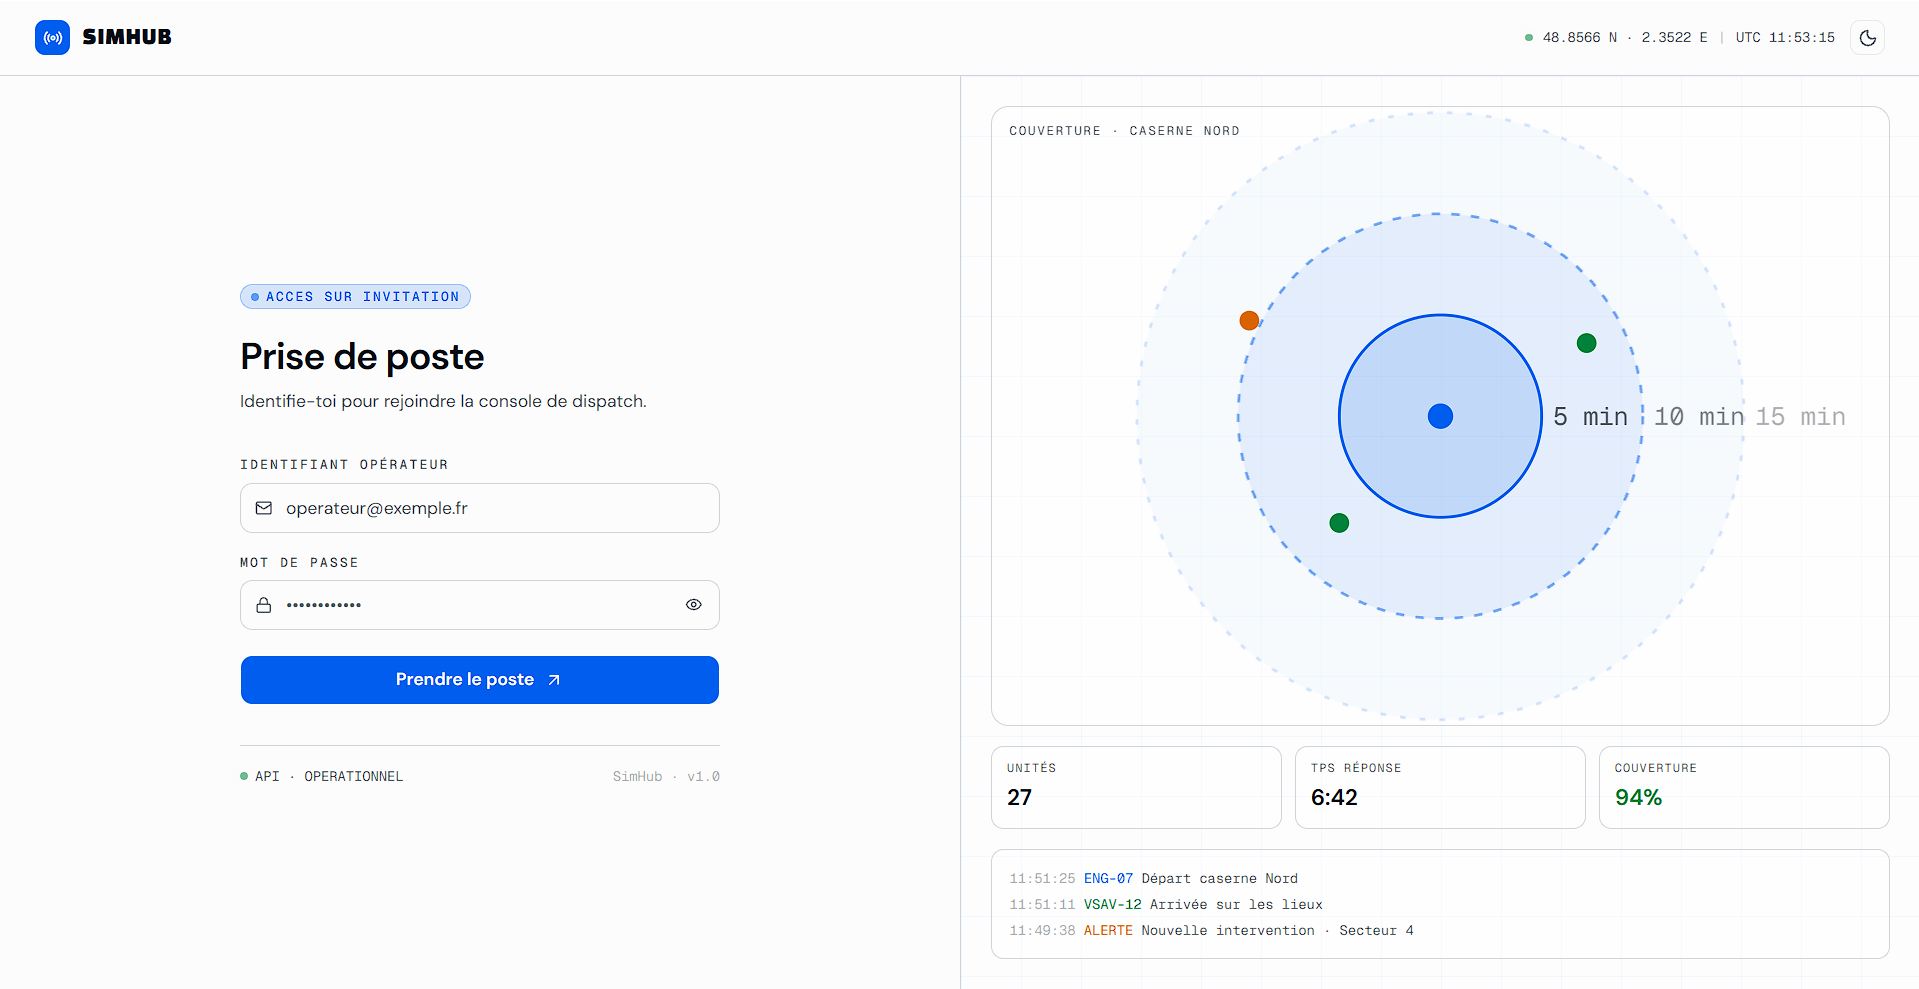This screenshot has height=989, width=1919.
Task: Click the ALERTE log entry
Action: 1108,930
